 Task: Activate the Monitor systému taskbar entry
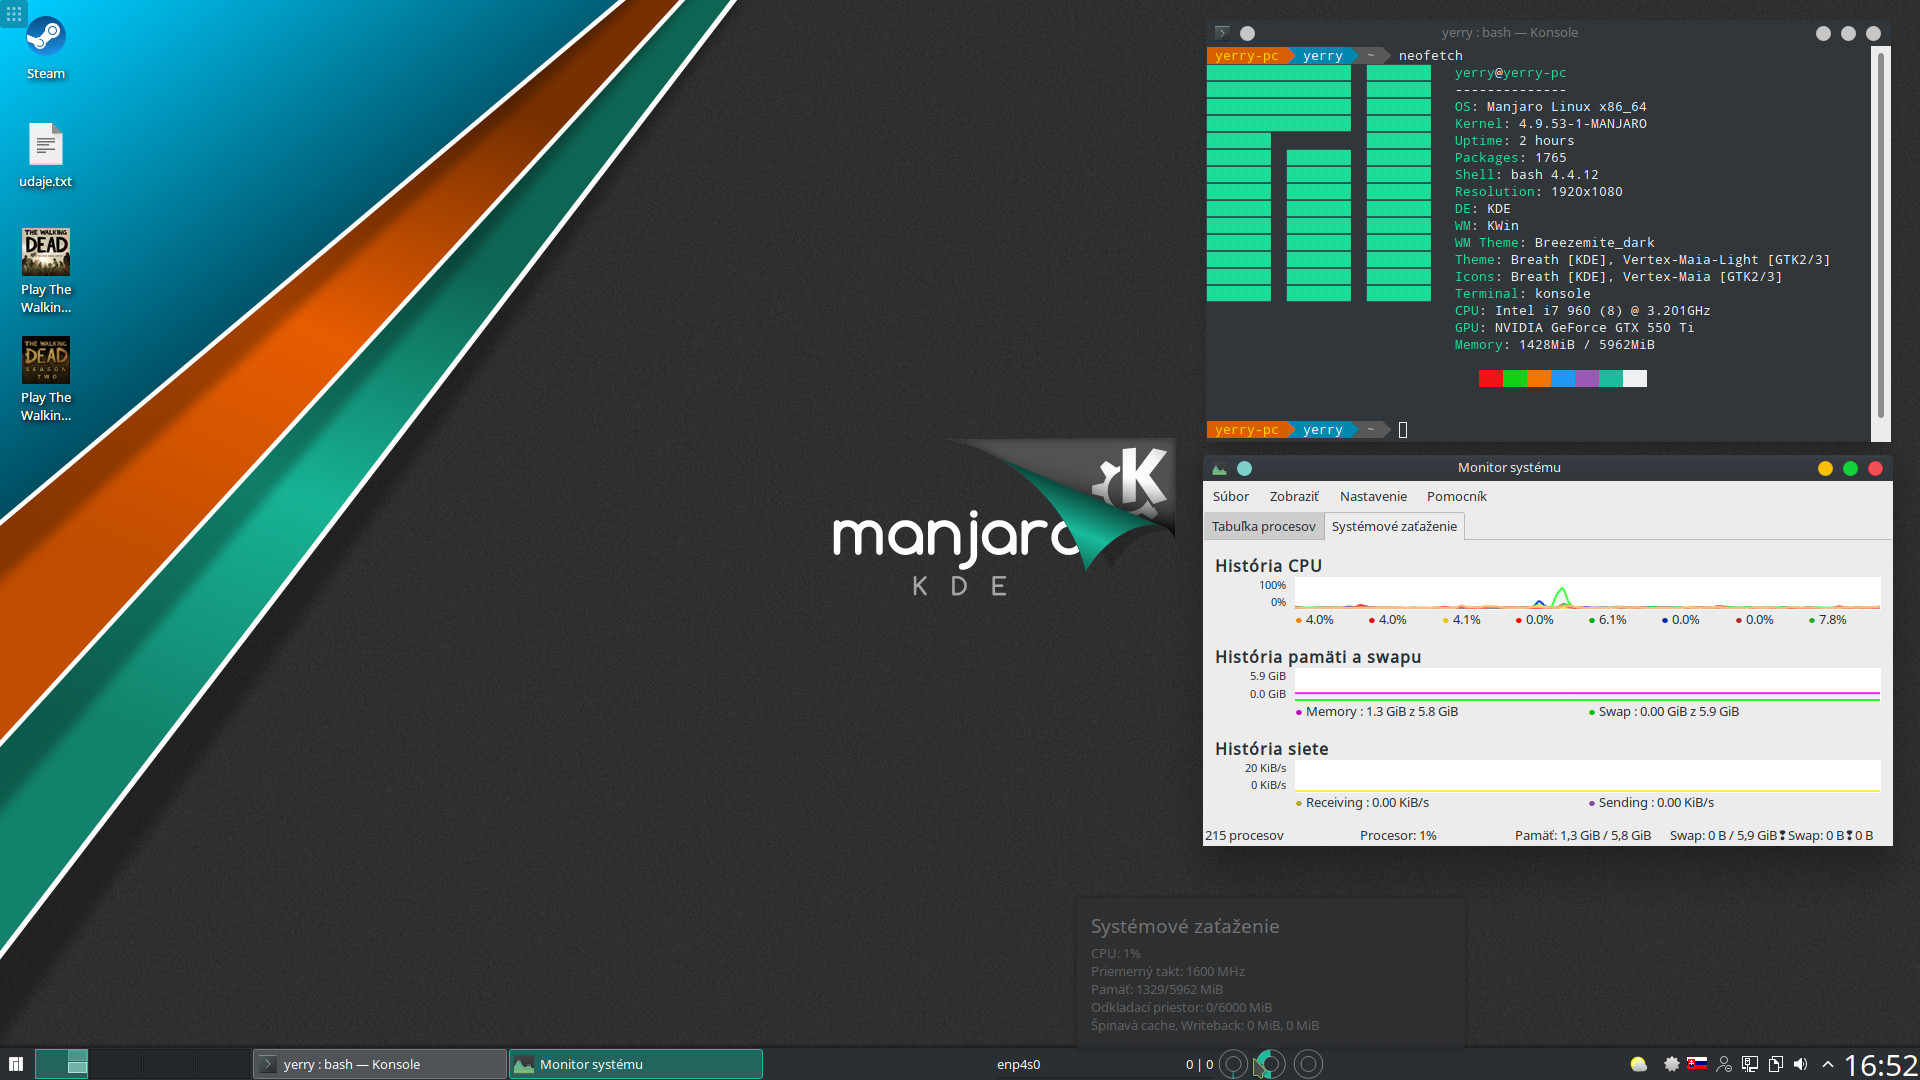coord(636,1064)
